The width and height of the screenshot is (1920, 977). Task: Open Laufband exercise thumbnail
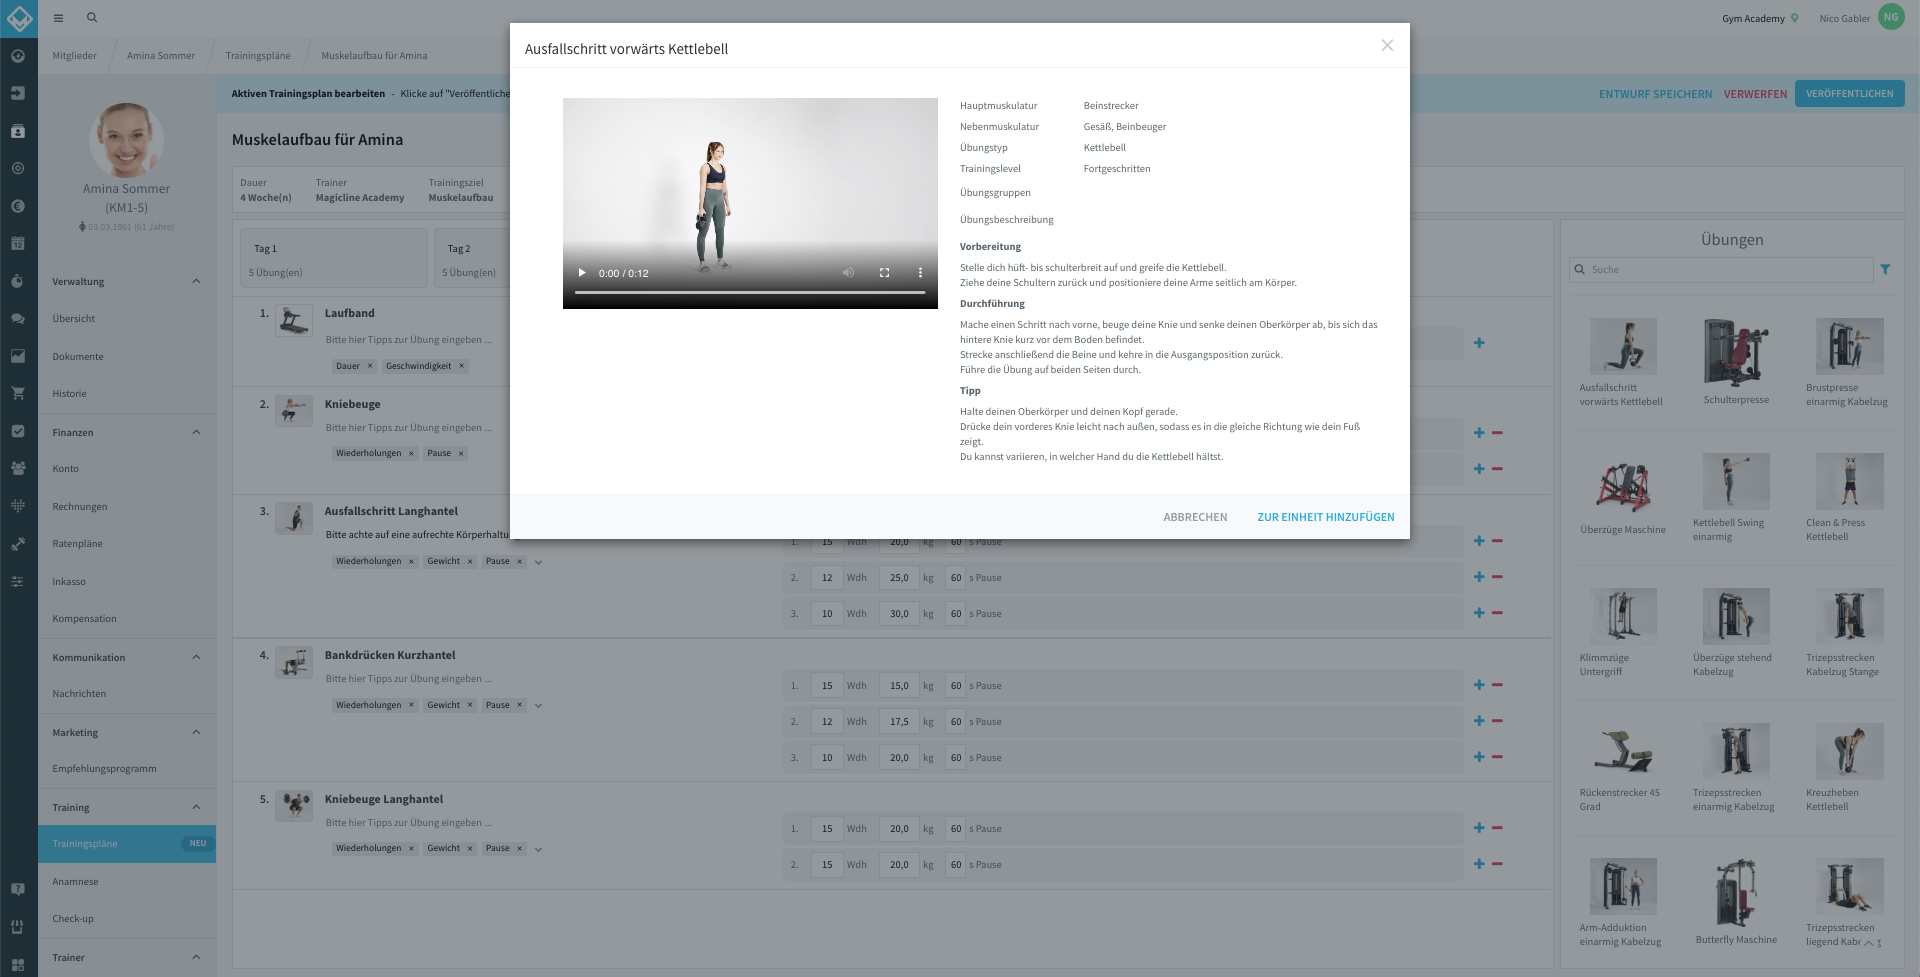point(293,321)
